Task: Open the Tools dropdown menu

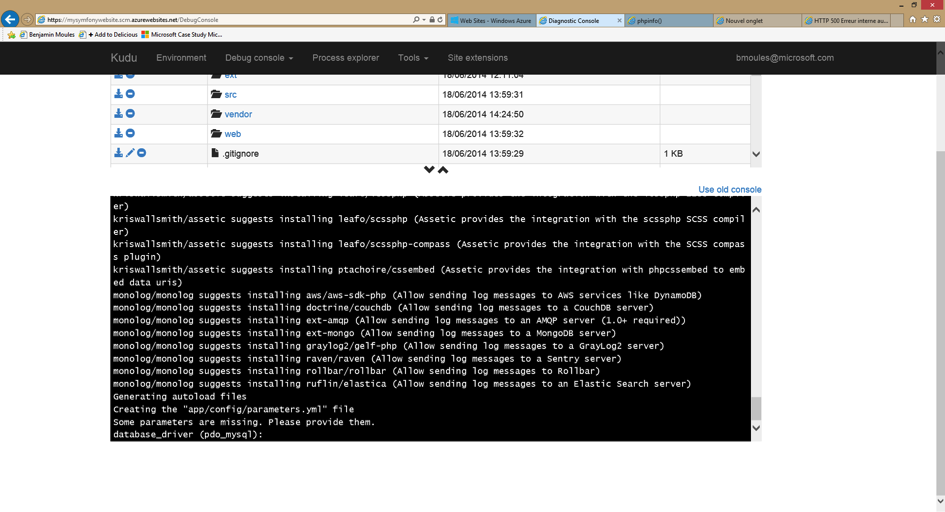Action: 413,58
